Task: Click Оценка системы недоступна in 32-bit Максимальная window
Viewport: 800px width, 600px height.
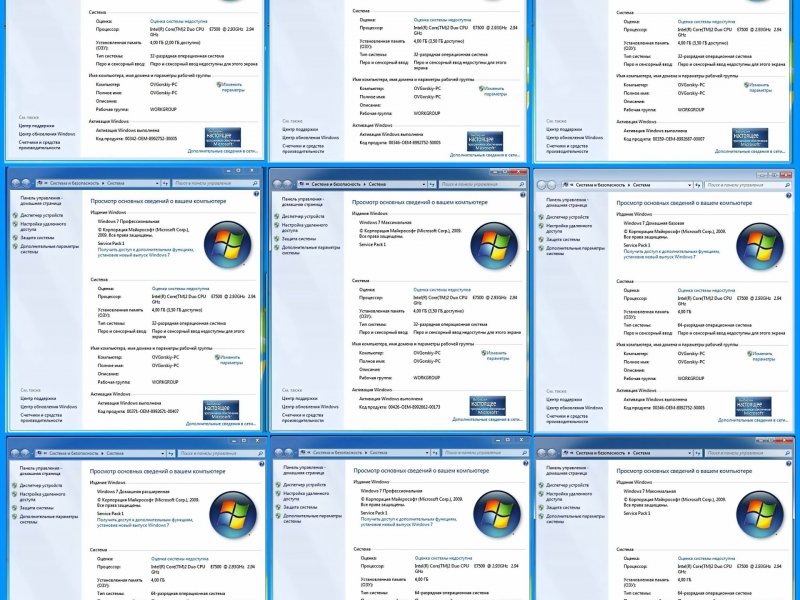Action: 442,290
